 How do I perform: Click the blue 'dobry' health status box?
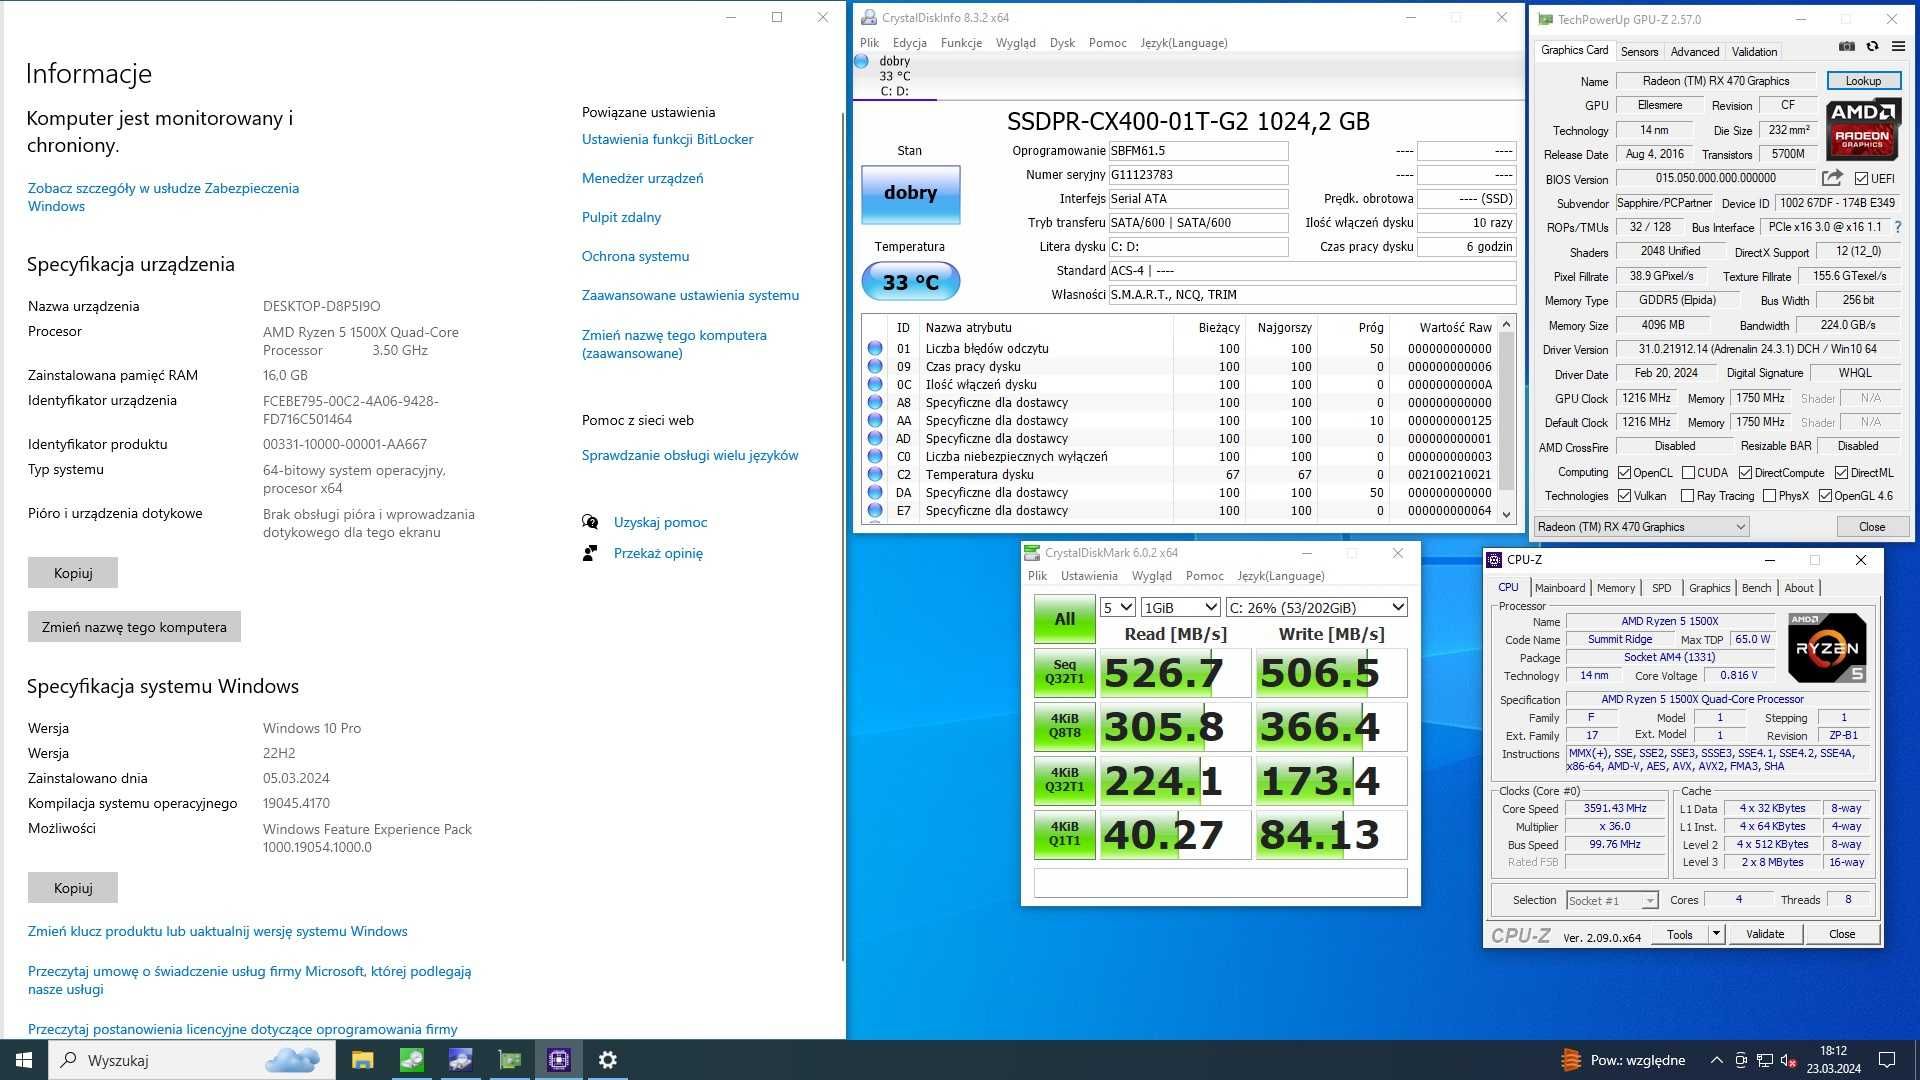tap(910, 193)
